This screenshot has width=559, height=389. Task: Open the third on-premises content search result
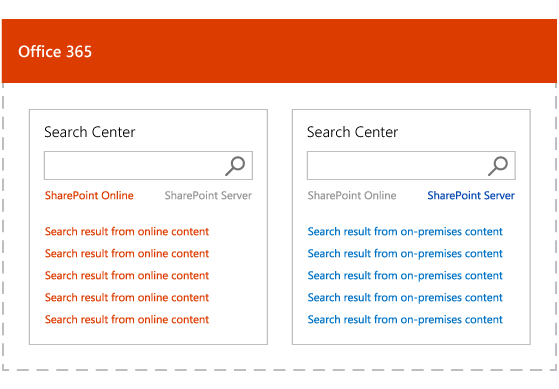tap(405, 276)
